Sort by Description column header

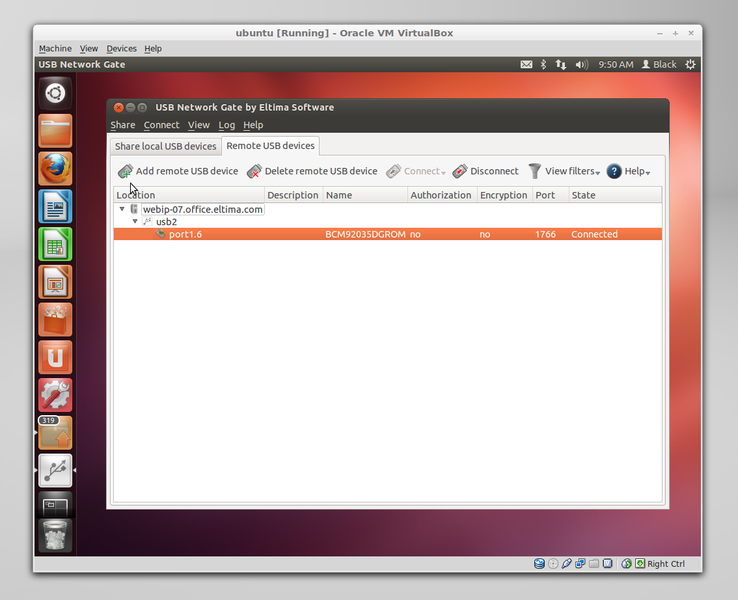(x=293, y=195)
